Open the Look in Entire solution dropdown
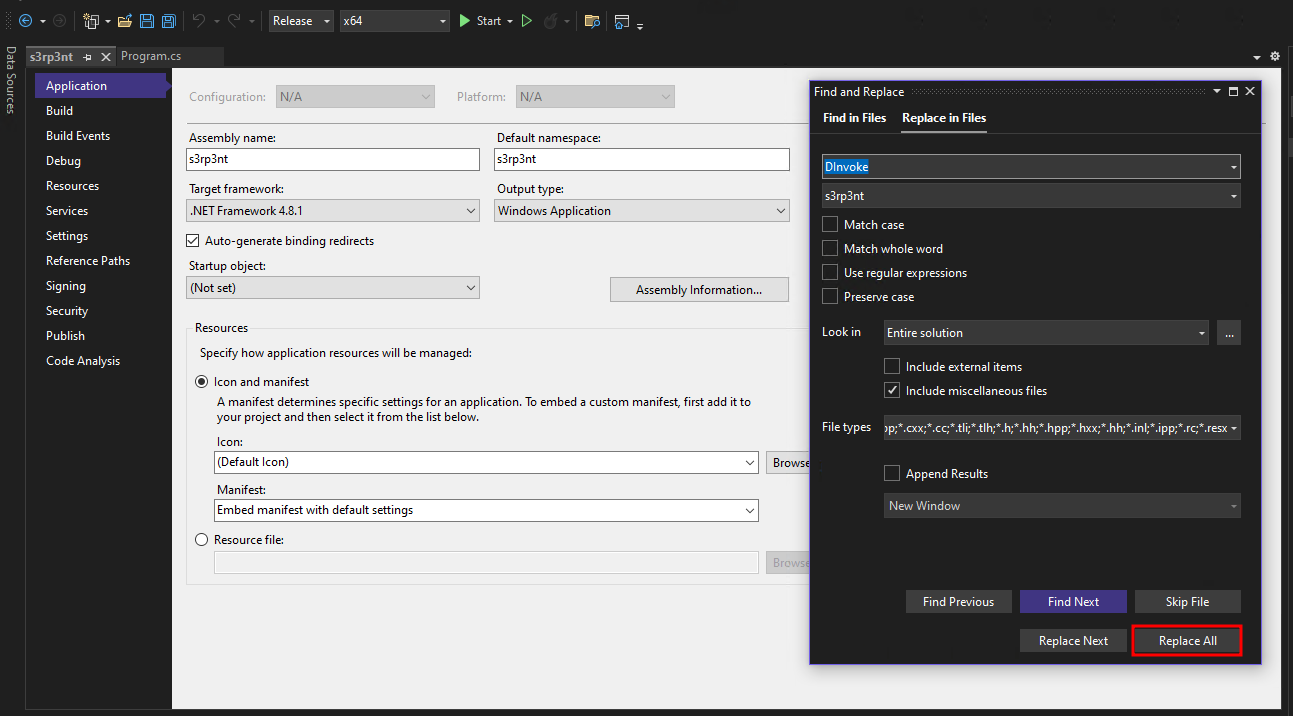 [1046, 333]
